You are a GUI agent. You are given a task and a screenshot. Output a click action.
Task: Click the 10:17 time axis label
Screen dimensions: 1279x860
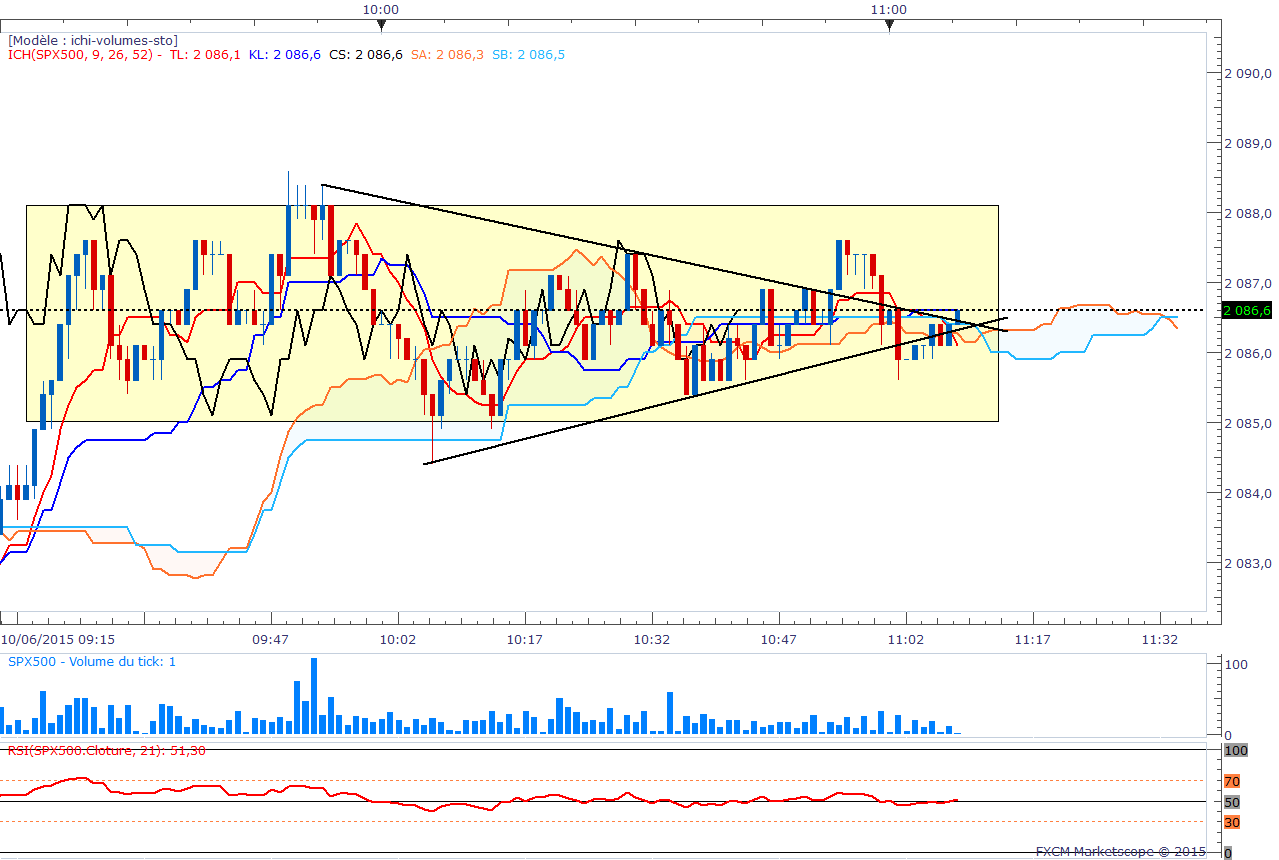click(x=524, y=638)
